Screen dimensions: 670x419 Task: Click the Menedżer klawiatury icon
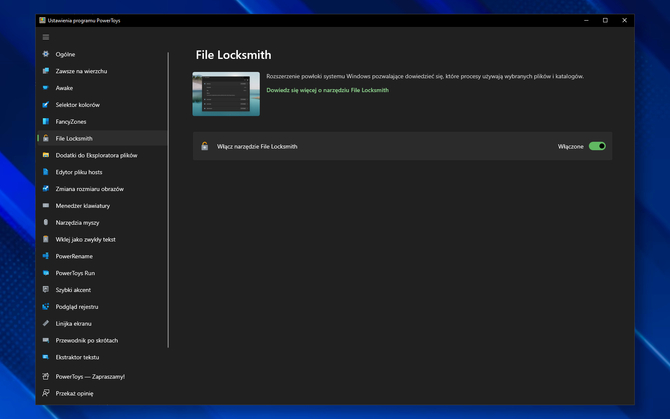(46, 205)
